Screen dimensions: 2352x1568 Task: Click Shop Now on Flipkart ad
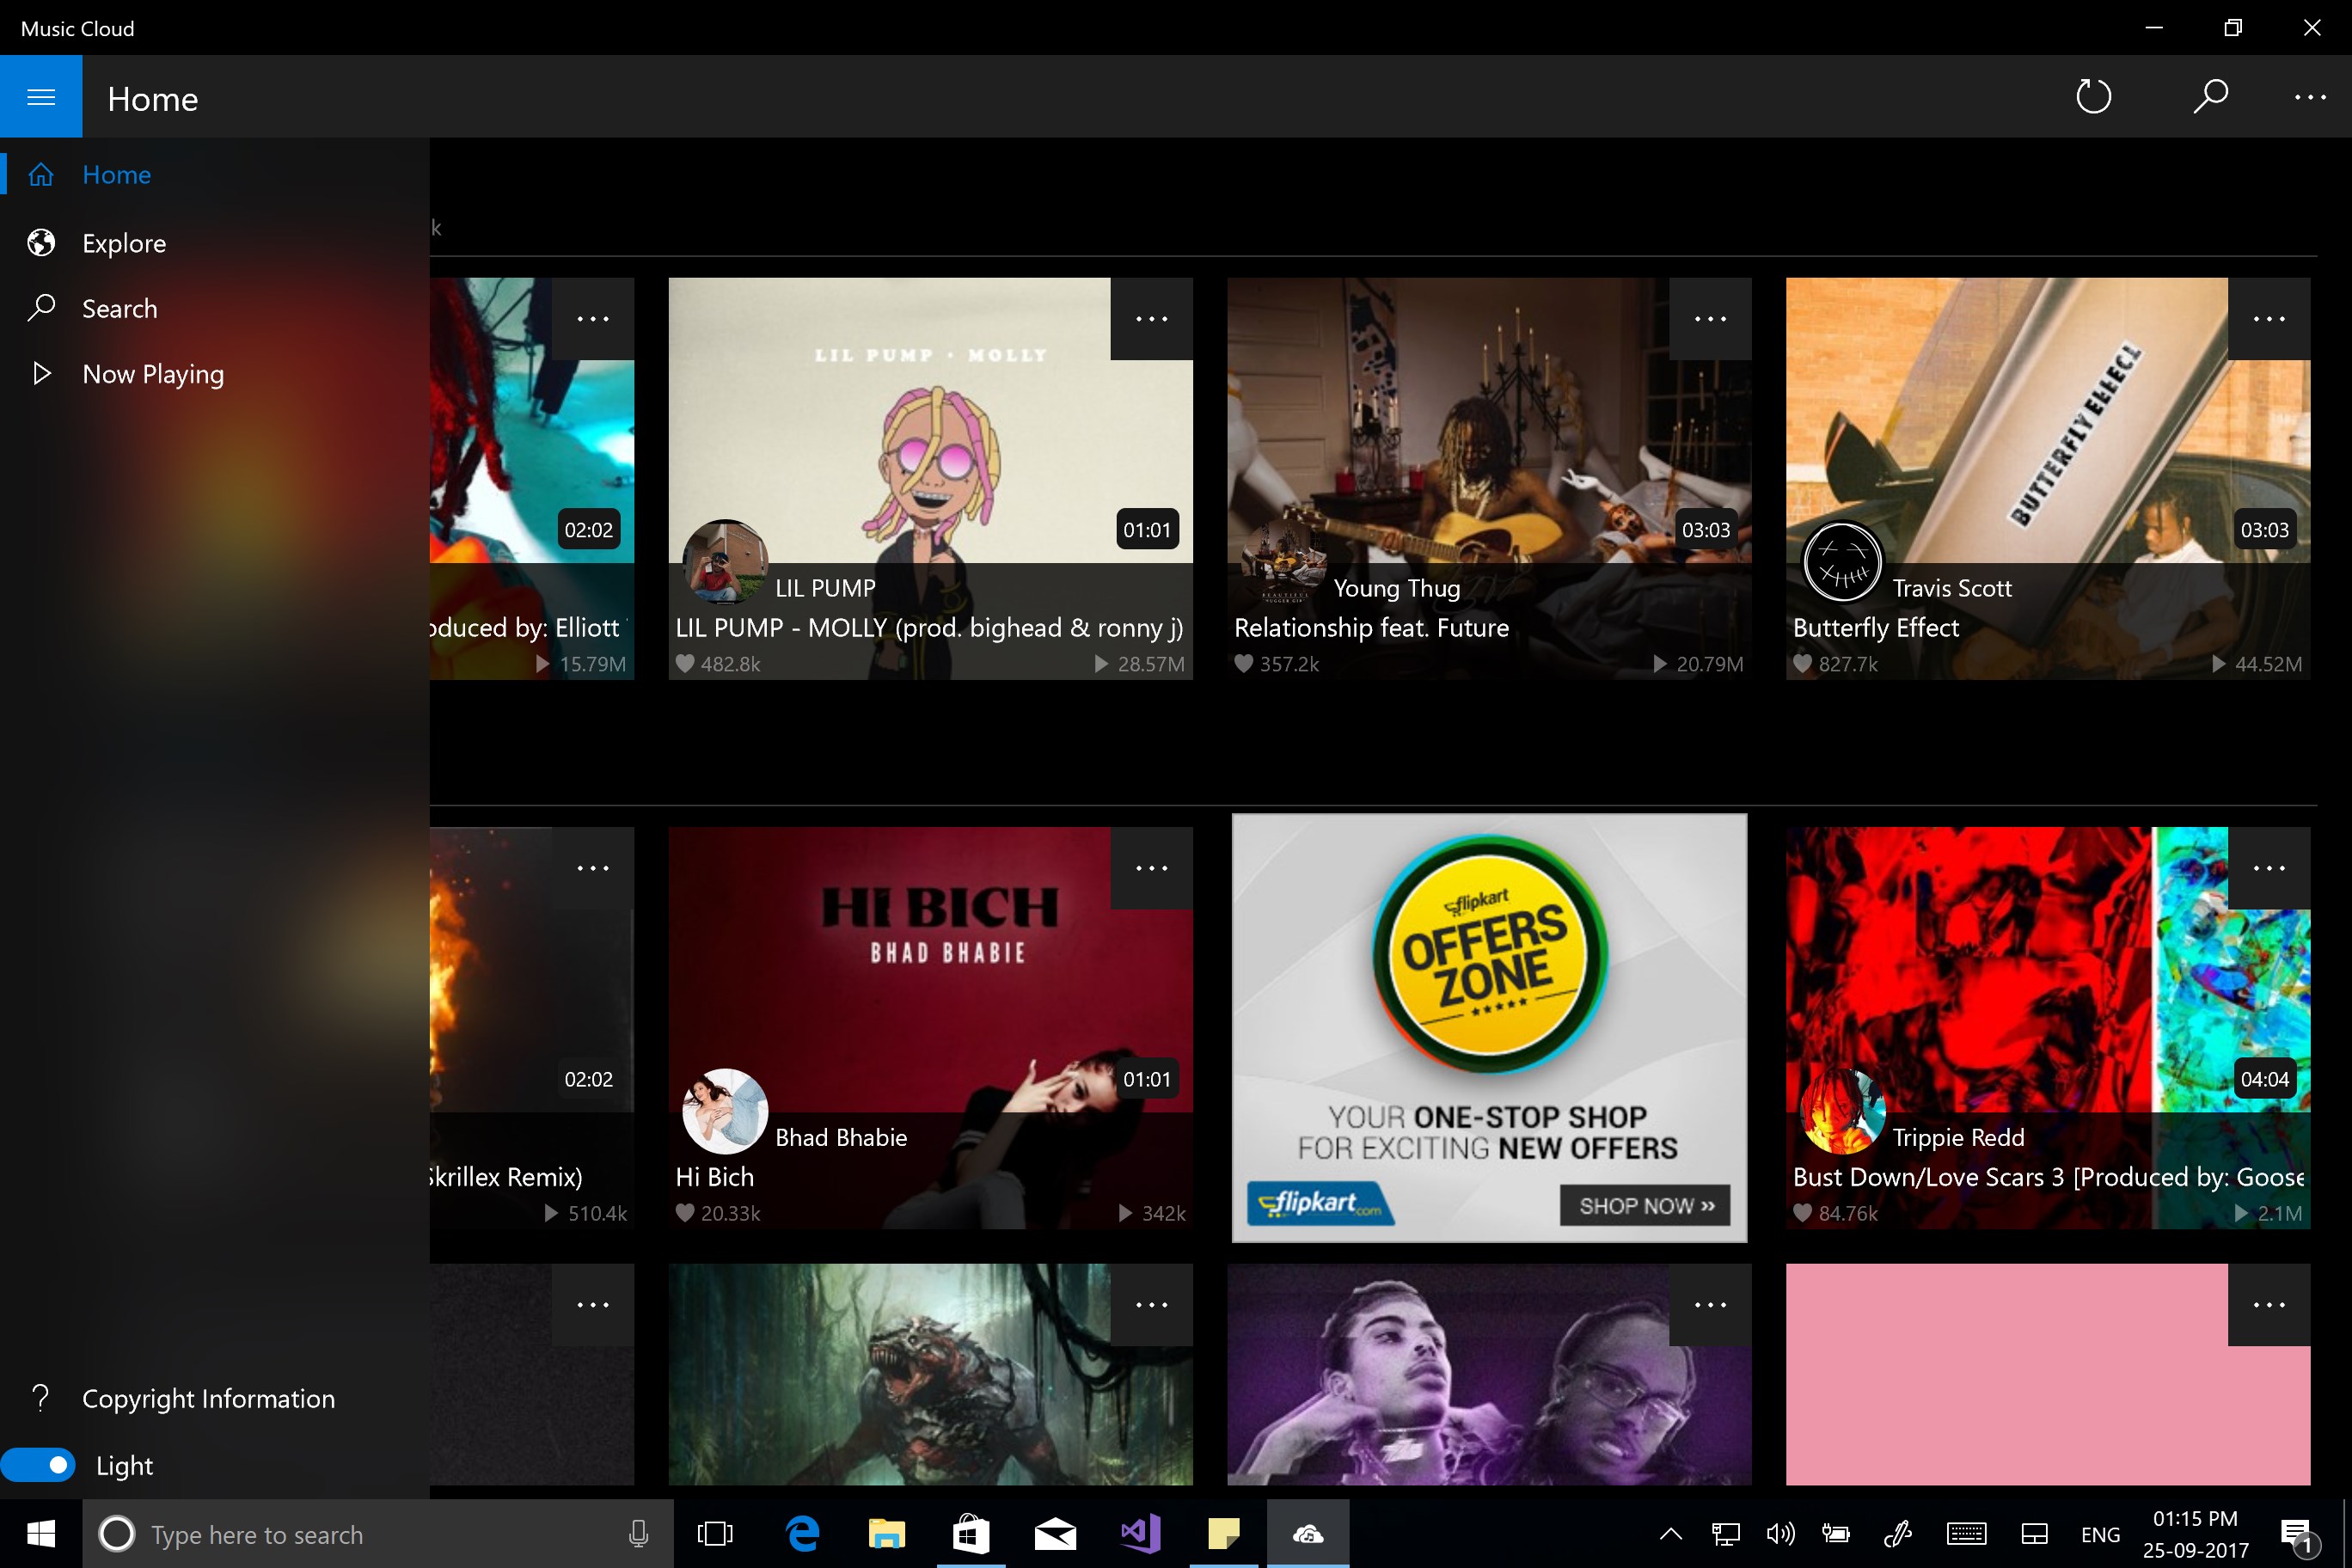pos(1645,1205)
